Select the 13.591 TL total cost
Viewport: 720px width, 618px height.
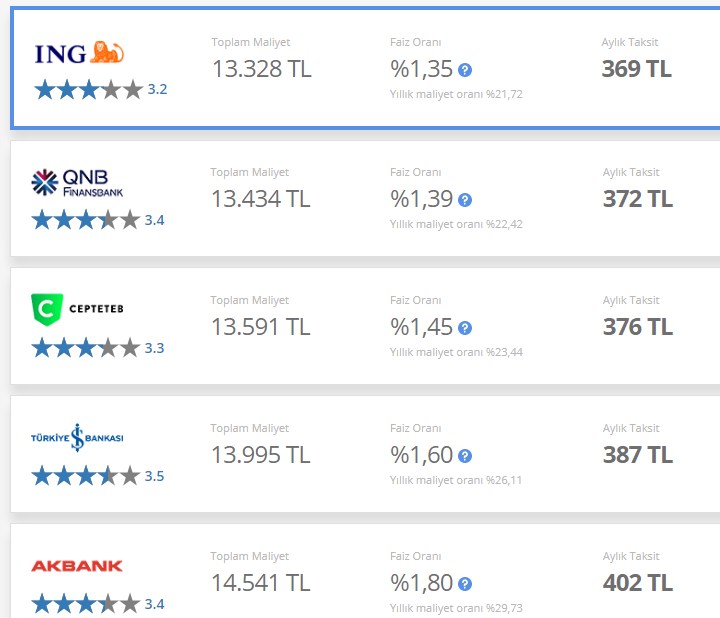[260, 327]
